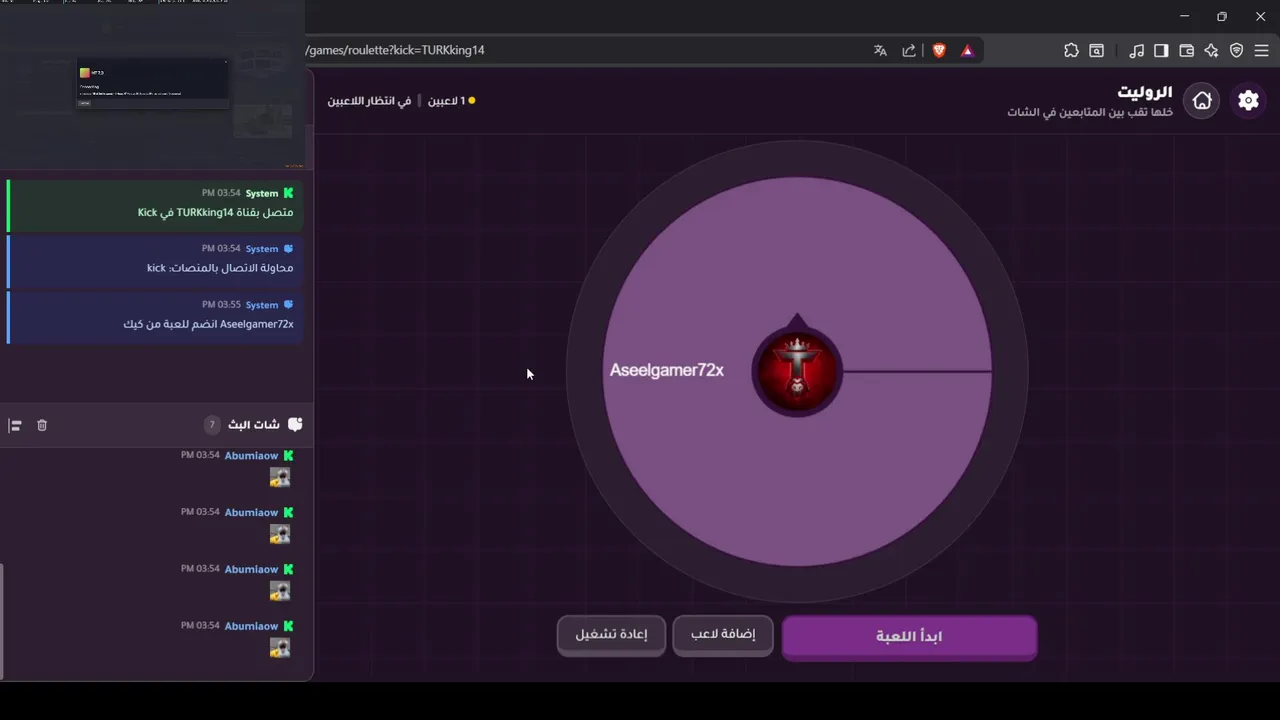Open the browser hamburger menu
This screenshot has width=1280, height=720.
pyautogui.click(x=1261, y=50)
